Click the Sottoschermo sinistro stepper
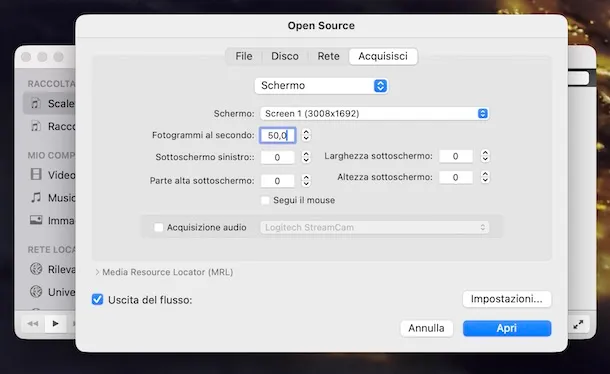 click(x=306, y=157)
